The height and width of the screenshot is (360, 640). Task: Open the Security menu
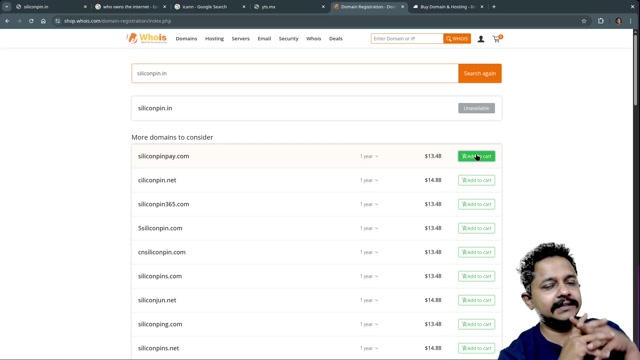289,39
